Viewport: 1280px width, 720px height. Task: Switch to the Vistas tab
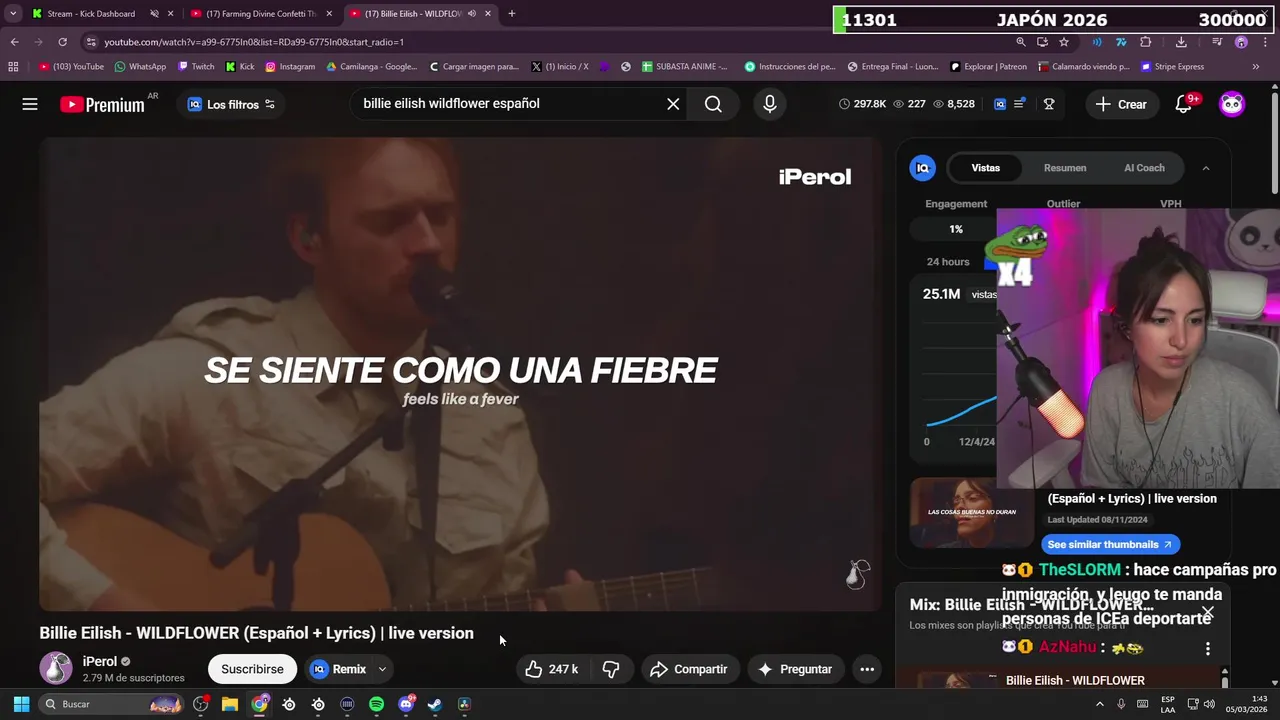click(x=985, y=168)
